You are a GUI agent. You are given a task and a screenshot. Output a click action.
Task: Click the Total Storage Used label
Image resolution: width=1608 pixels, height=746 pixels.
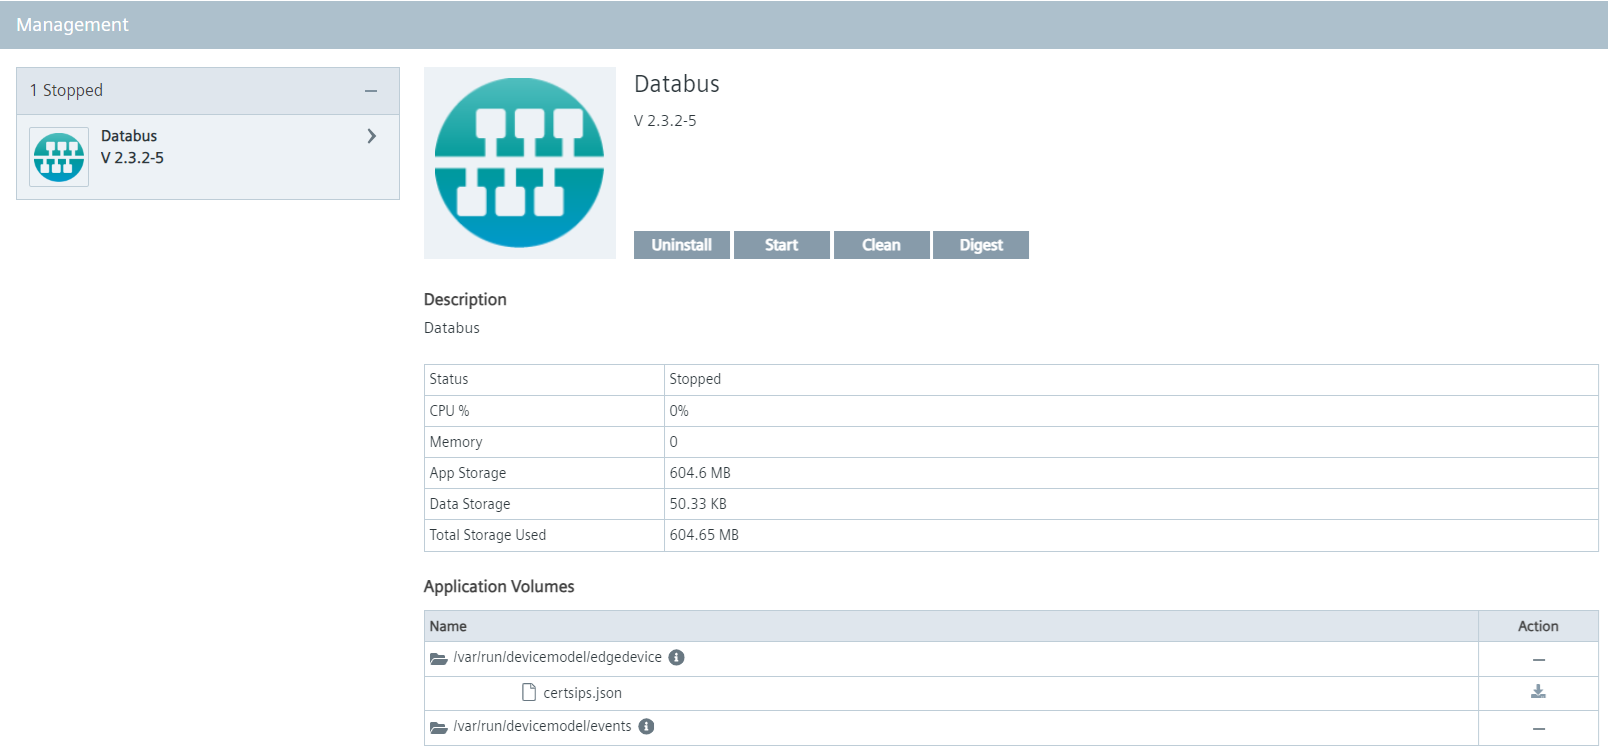coord(488,535)
